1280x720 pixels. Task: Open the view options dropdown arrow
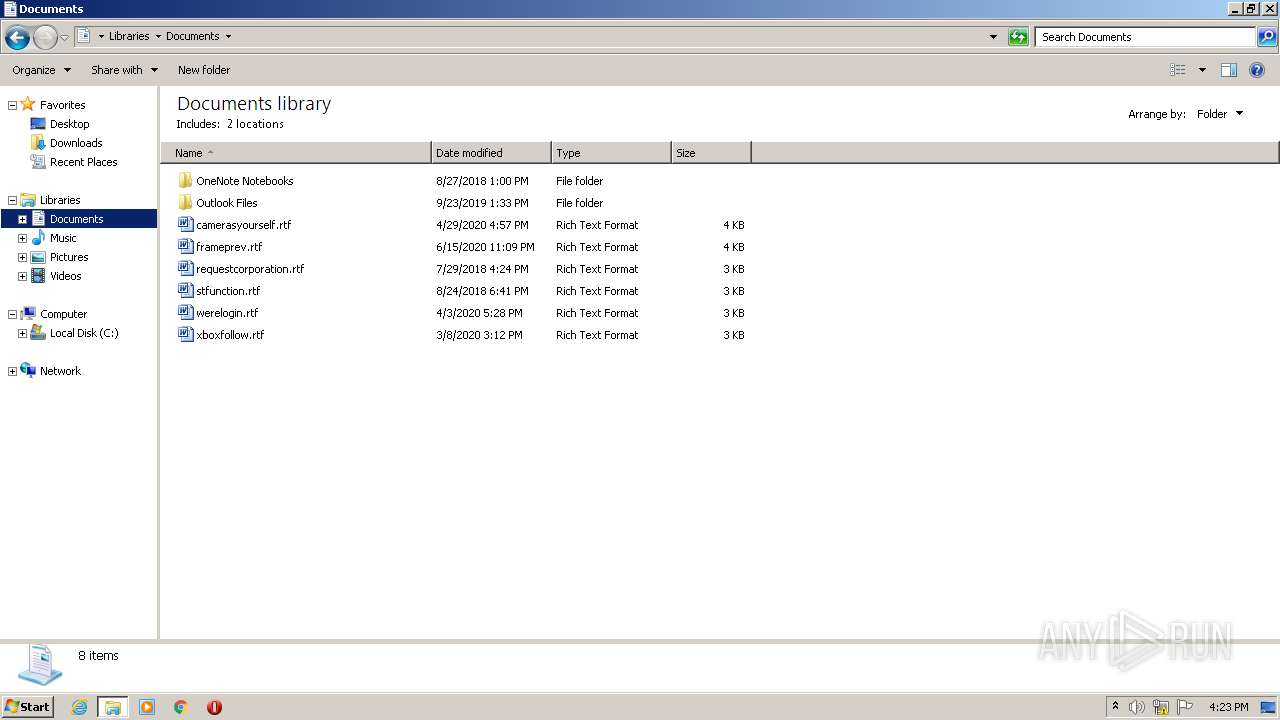(1202, 70)
